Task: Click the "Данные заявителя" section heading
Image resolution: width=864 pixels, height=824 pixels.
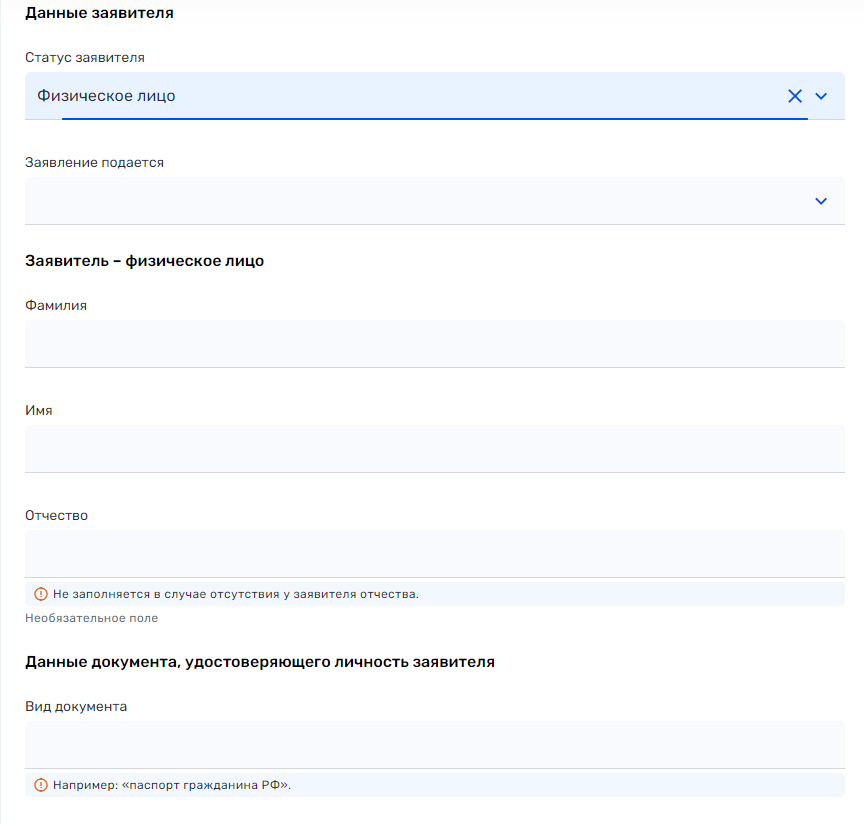Action: click(99, 14)
